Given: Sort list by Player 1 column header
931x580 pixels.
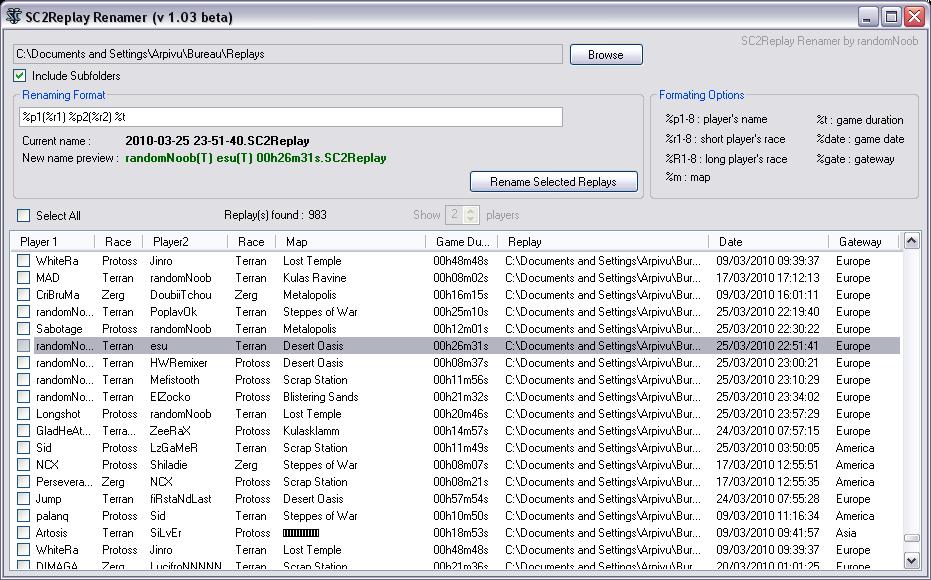Looking at the screenshot, I should pyautogui.click(x=53, y=242).
